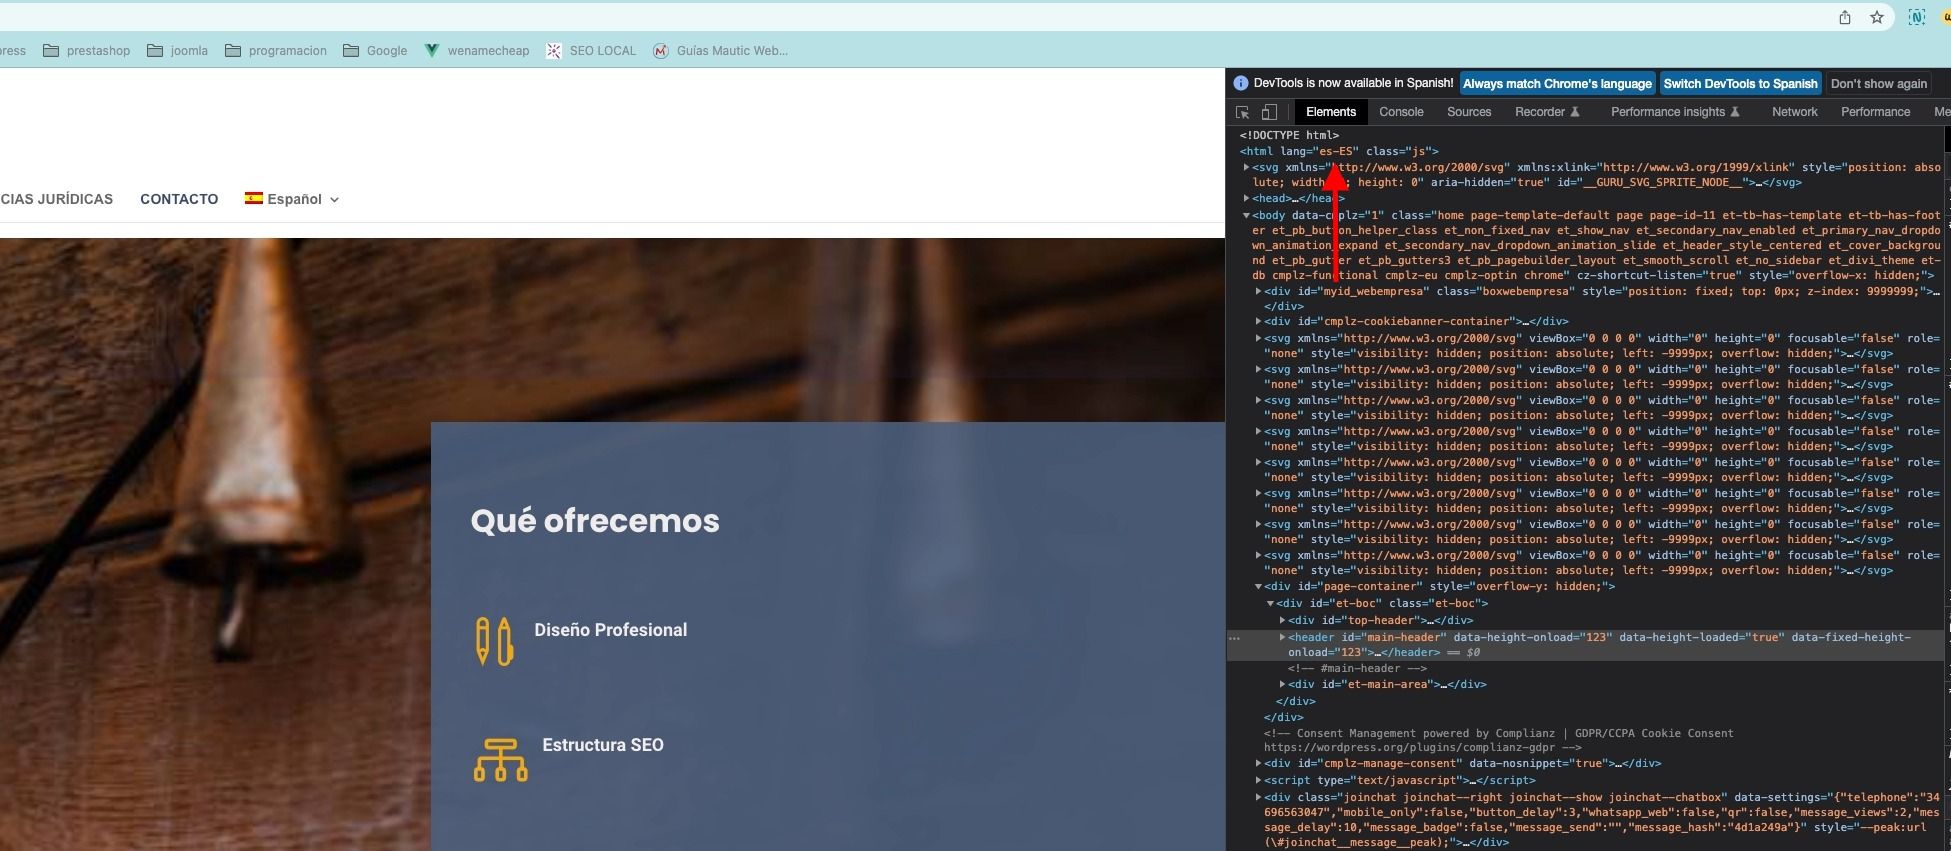
Task: Switch to the Network tab
Action: (1794, 112)
